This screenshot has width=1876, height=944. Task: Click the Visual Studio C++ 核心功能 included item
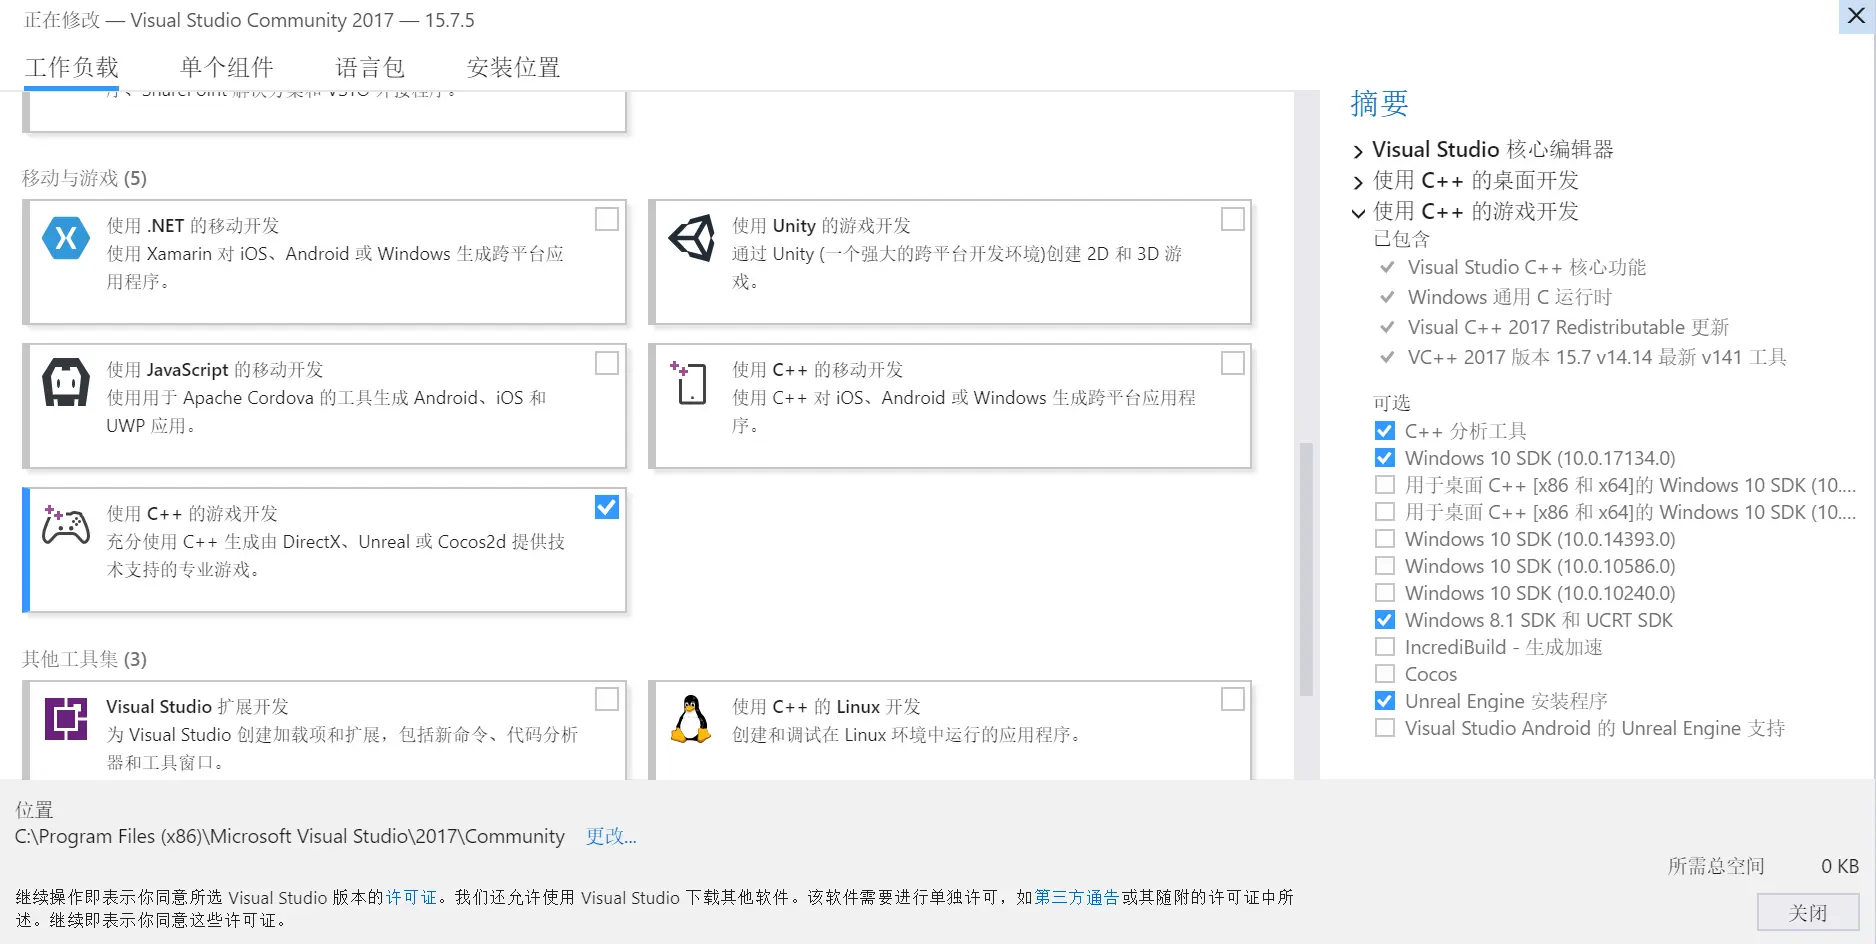point(1527,267)
